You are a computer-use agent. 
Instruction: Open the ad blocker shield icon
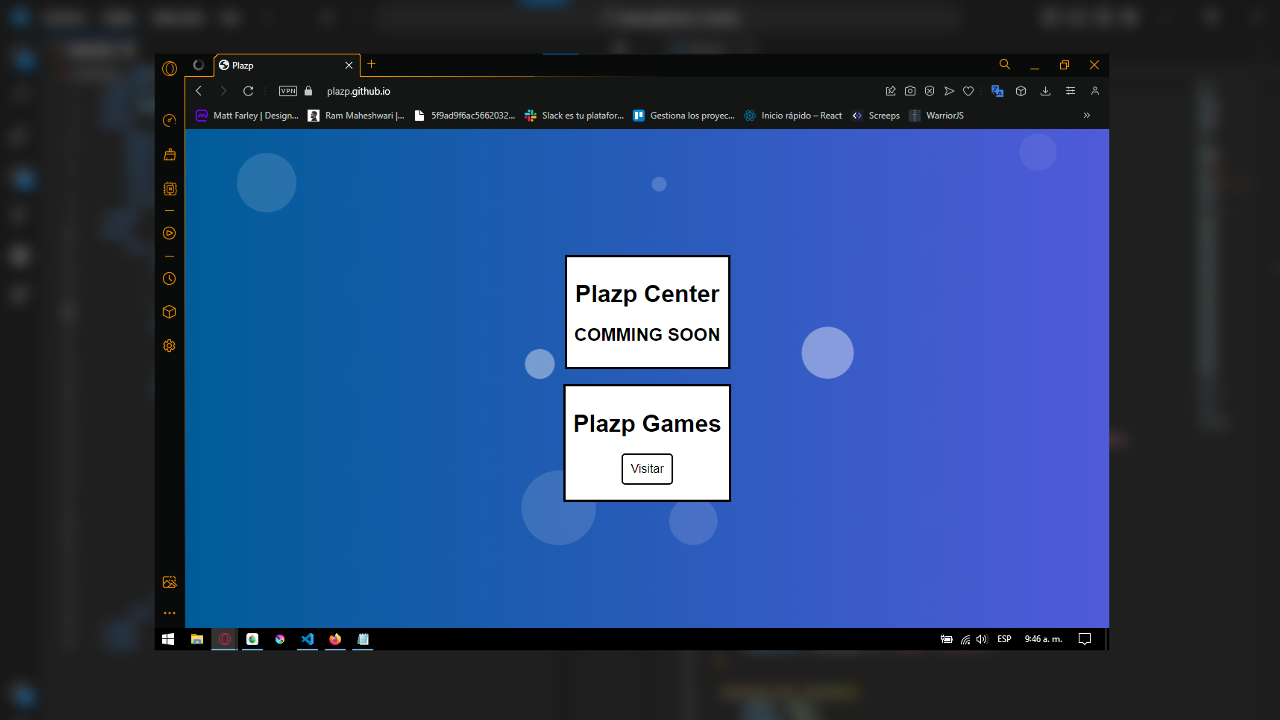pos(929,91)
